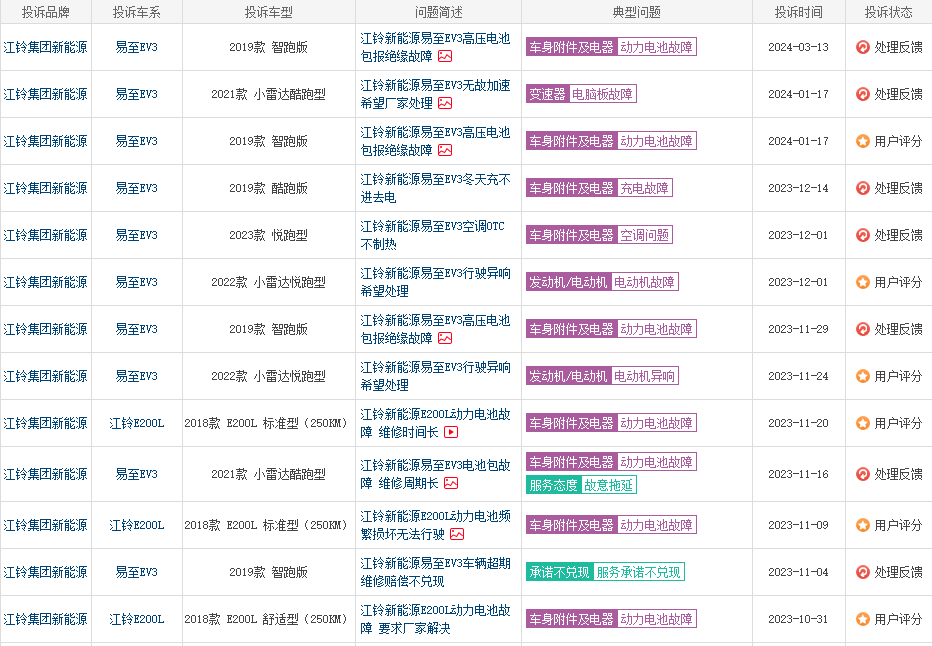932x646 pixels.
Task: Select the 用户评分 star icon for 2023-11-20
Action: coord(863,423)
